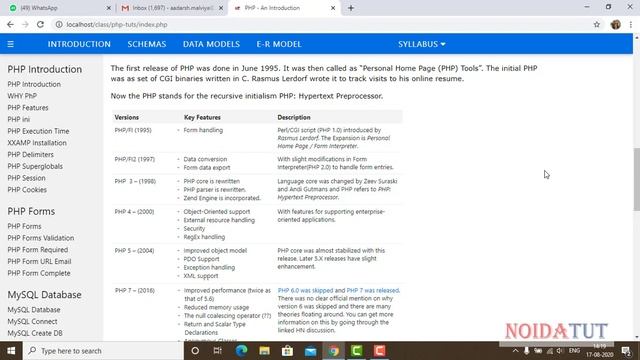The image size is (640, 360).
Task: Switch to the Gmail Inbox tab
Action: pyautogui.click(x=172, y=8)
